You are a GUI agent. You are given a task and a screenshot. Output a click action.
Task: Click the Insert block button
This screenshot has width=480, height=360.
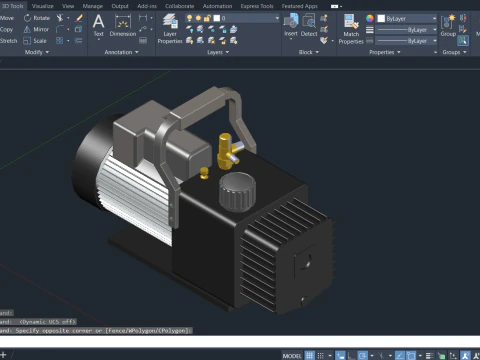(x=291, y=25)
